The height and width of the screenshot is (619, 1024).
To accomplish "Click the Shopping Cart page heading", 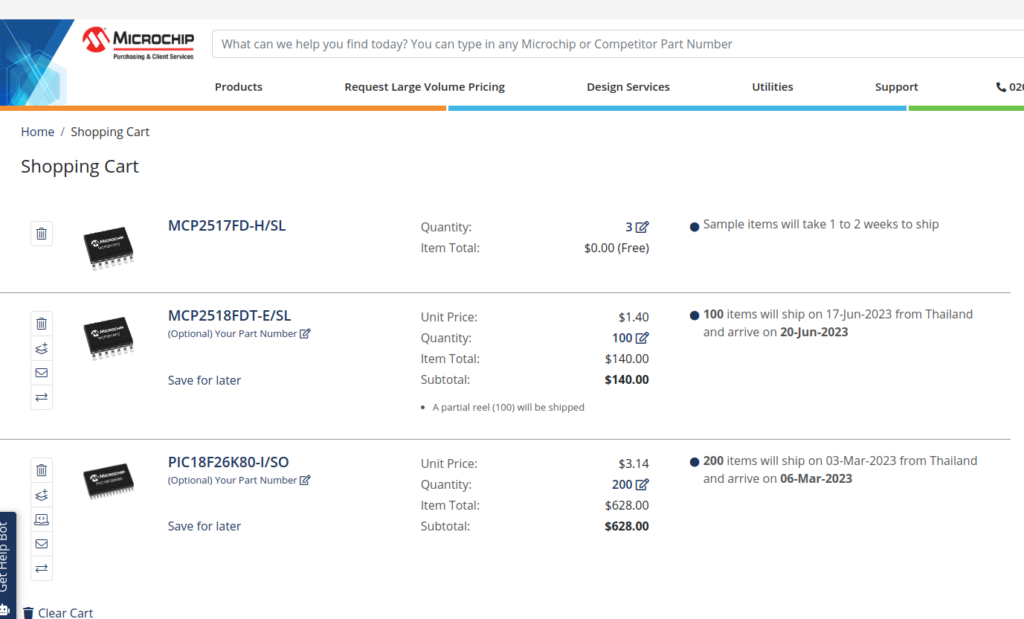I will (x=80, y=167).
